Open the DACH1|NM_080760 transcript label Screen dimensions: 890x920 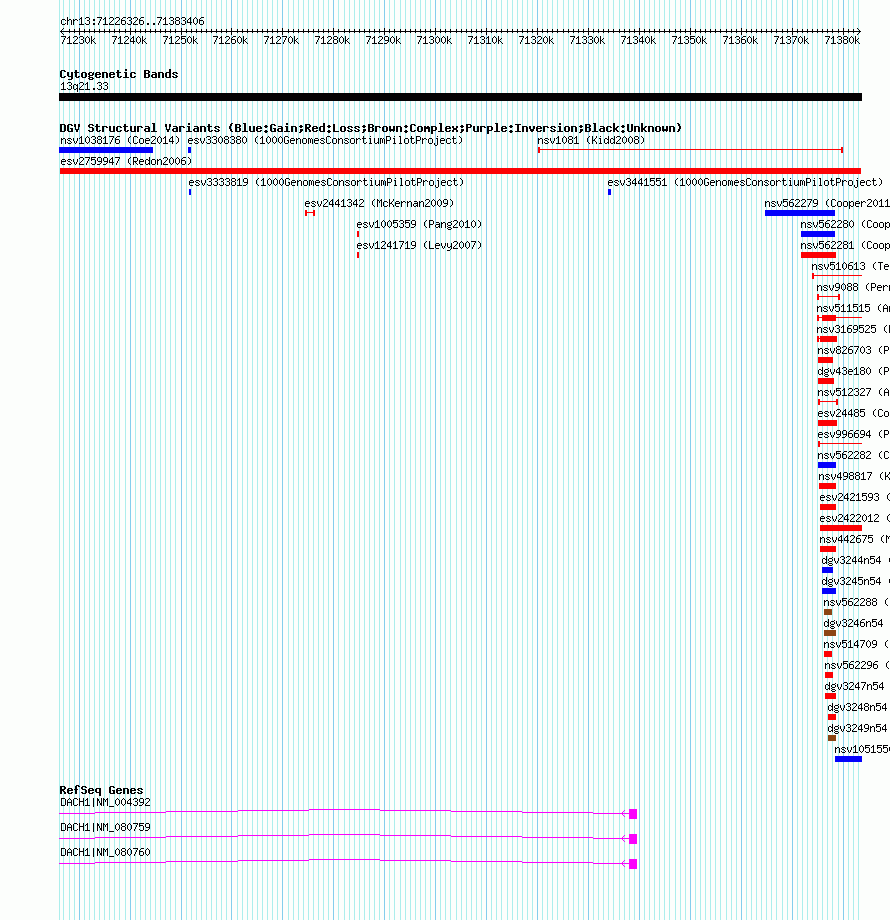(106, 853)
